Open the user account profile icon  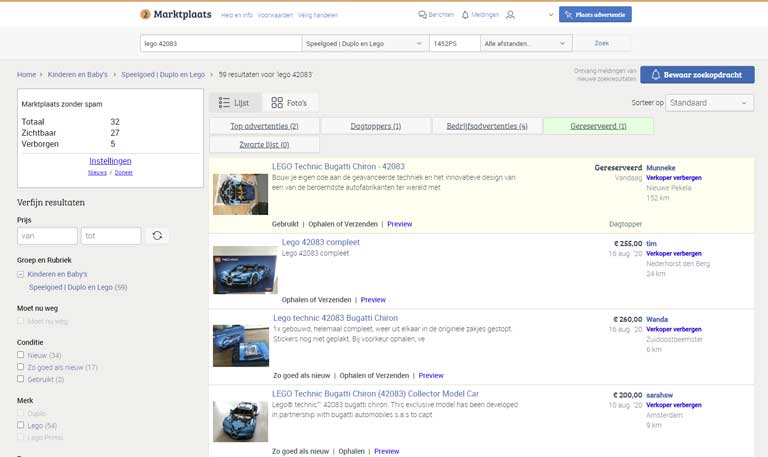pyautogui.click(x=510, y=15)
